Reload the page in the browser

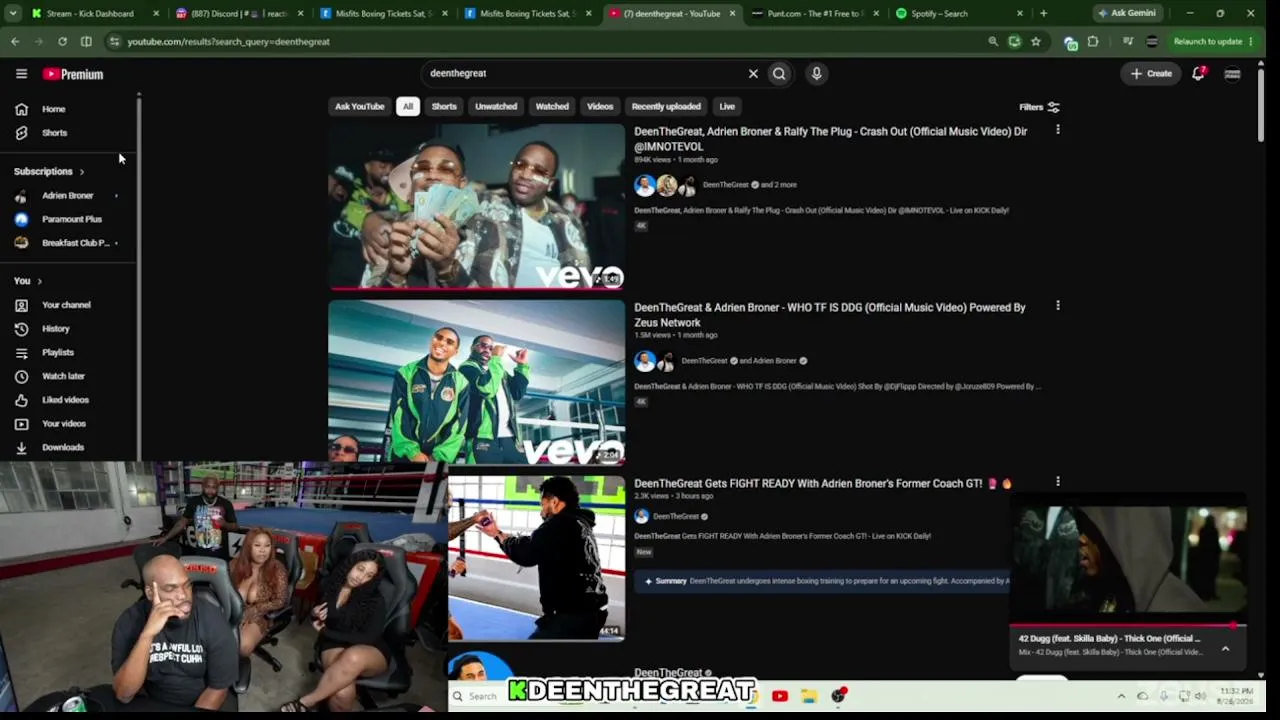(62, 41)
